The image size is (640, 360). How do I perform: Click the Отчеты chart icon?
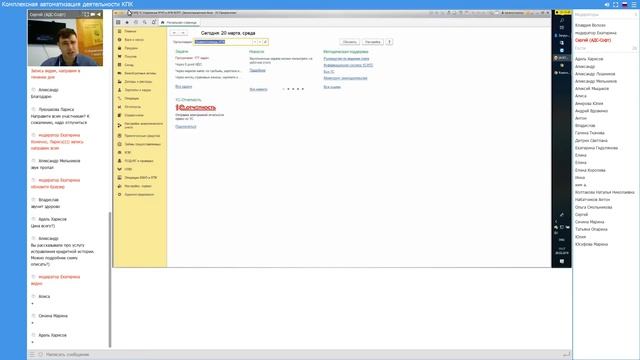tap(120, 107)
